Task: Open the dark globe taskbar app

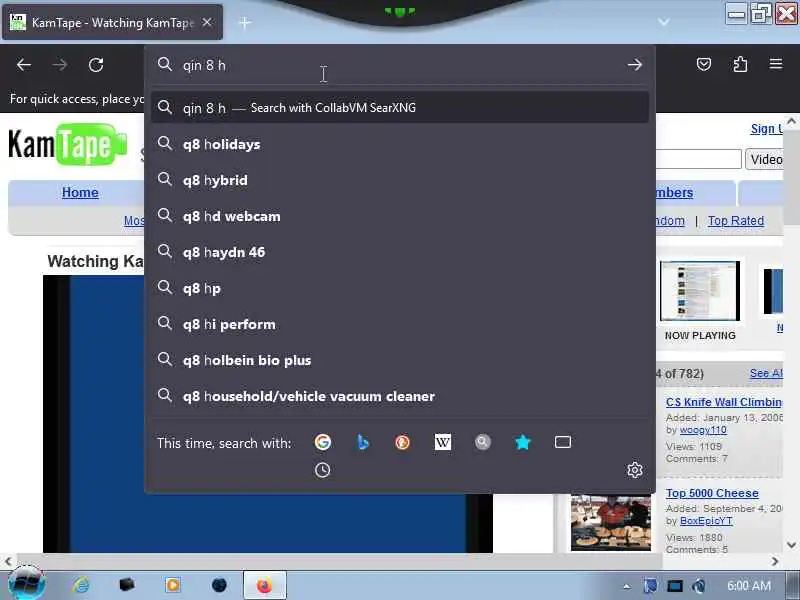Action: tap(219, 585)
